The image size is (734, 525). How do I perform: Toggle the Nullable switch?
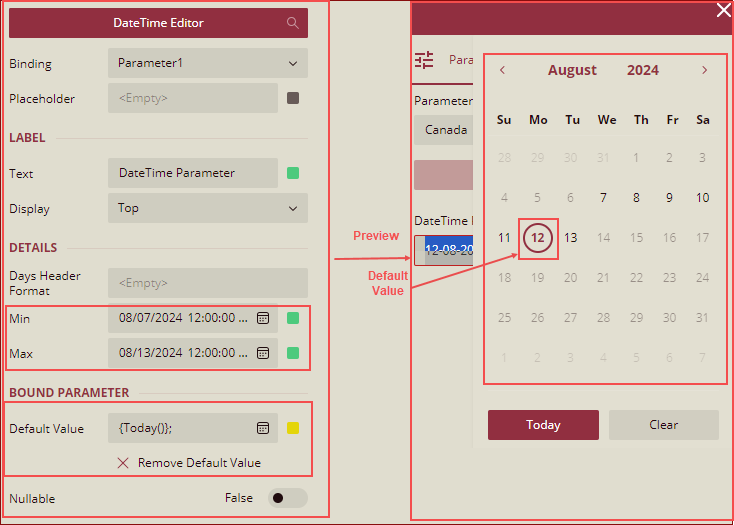click(287, 498)
